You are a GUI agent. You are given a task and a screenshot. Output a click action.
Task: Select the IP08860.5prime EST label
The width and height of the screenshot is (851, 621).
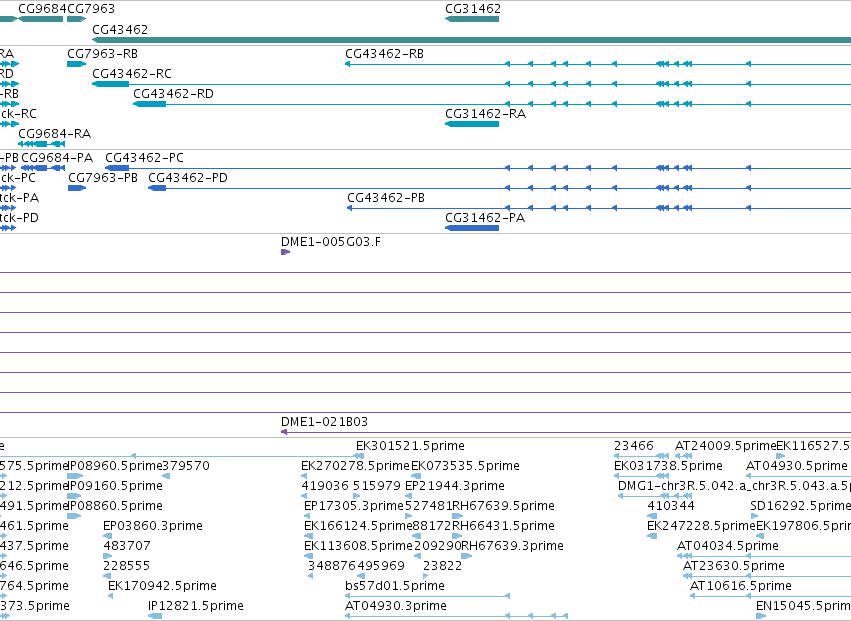tap(115, 506)
